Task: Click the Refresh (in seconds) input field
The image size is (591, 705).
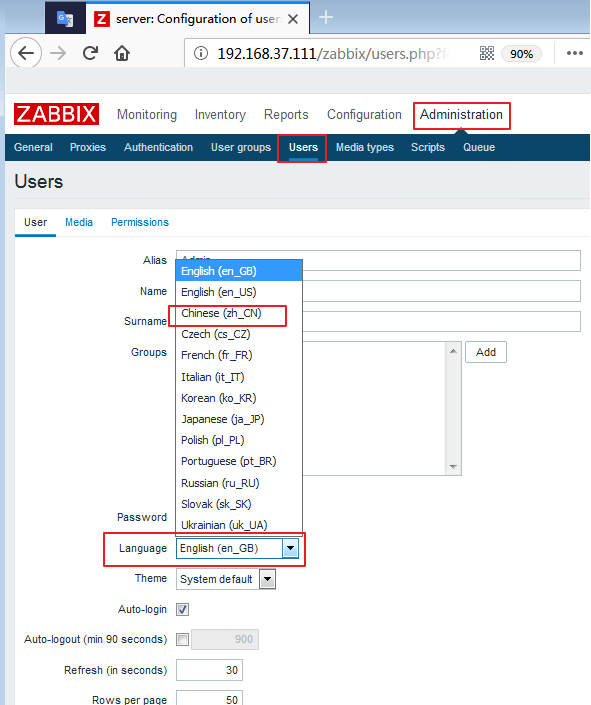Action: tap(210, 670)
